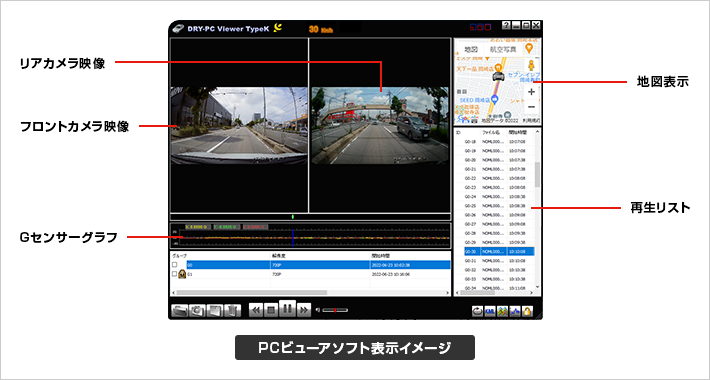
Task: Select highlighted G0-30 entry in playlist
Action: click(499, 251)
